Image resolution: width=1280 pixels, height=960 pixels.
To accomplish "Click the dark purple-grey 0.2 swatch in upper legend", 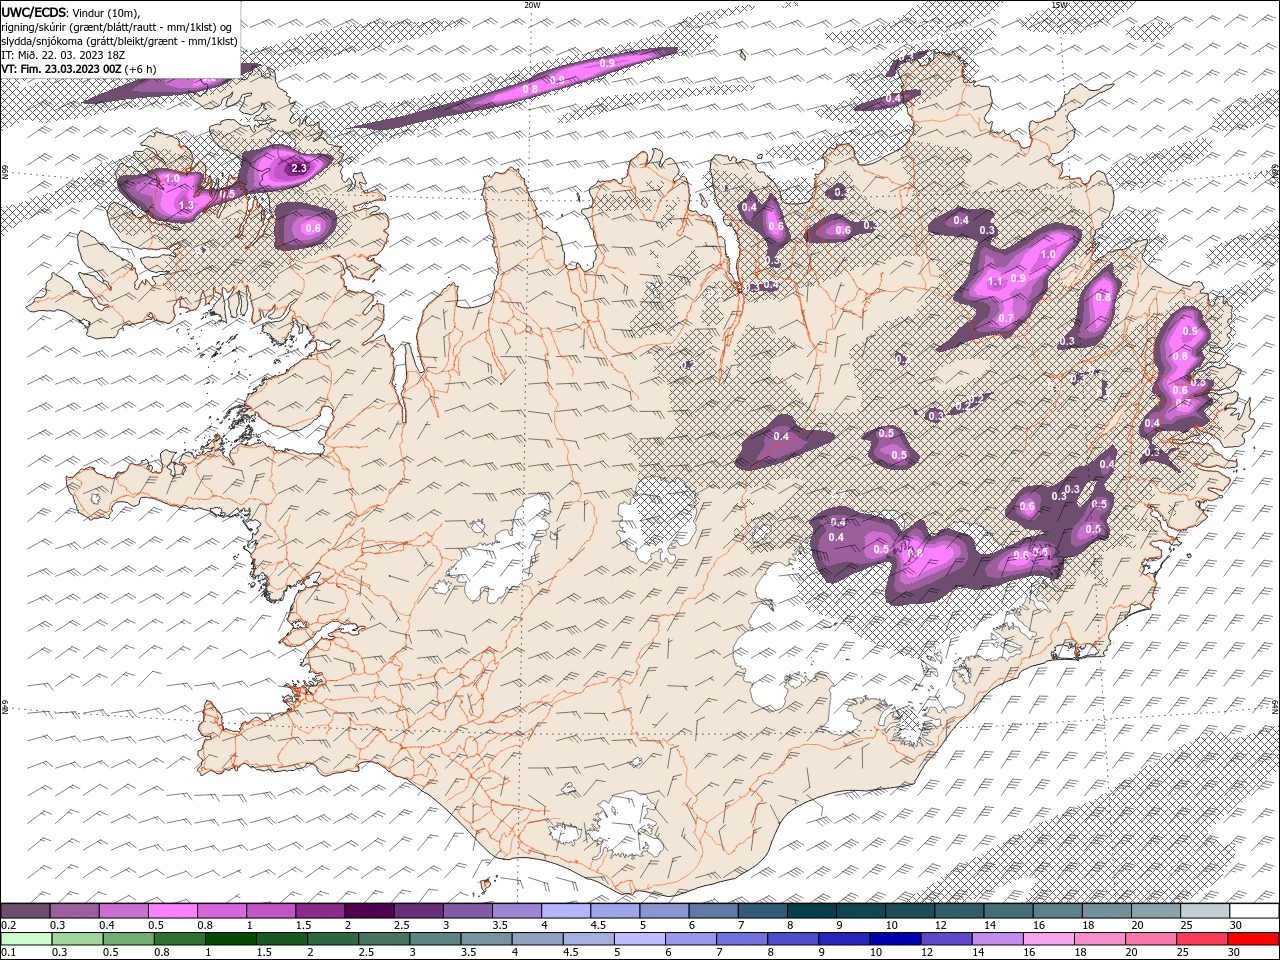I will pyautogui.click(x=25, y=910).
